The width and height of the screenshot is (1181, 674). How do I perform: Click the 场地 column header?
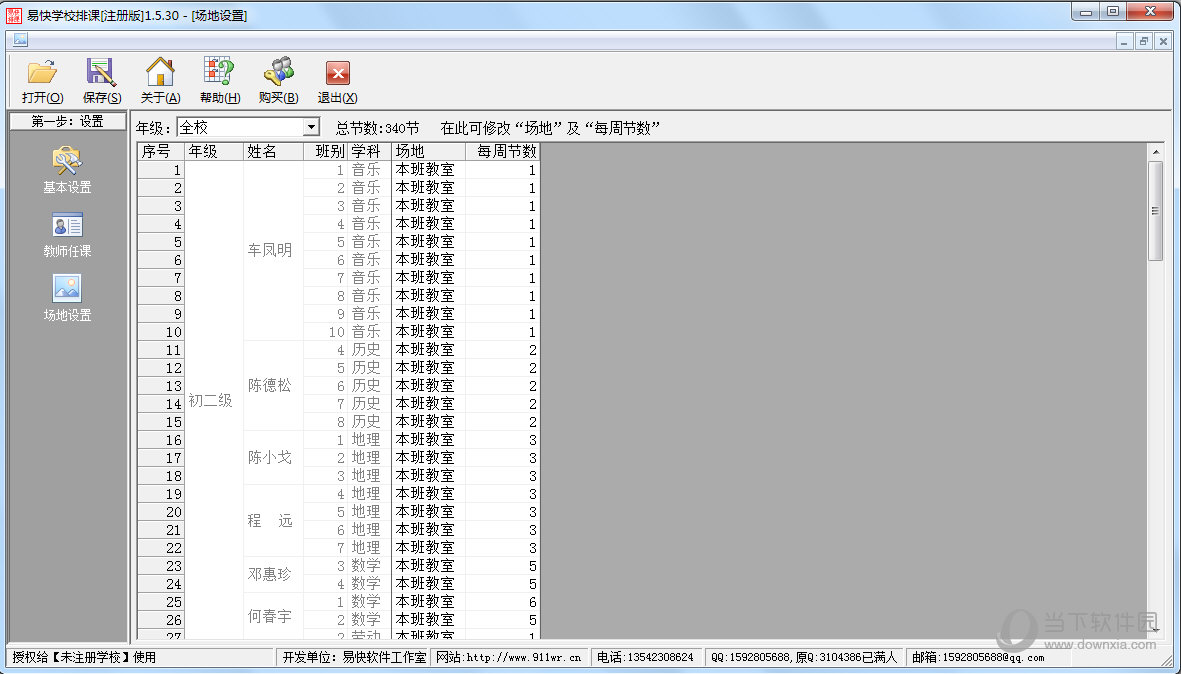pos(428,151)
